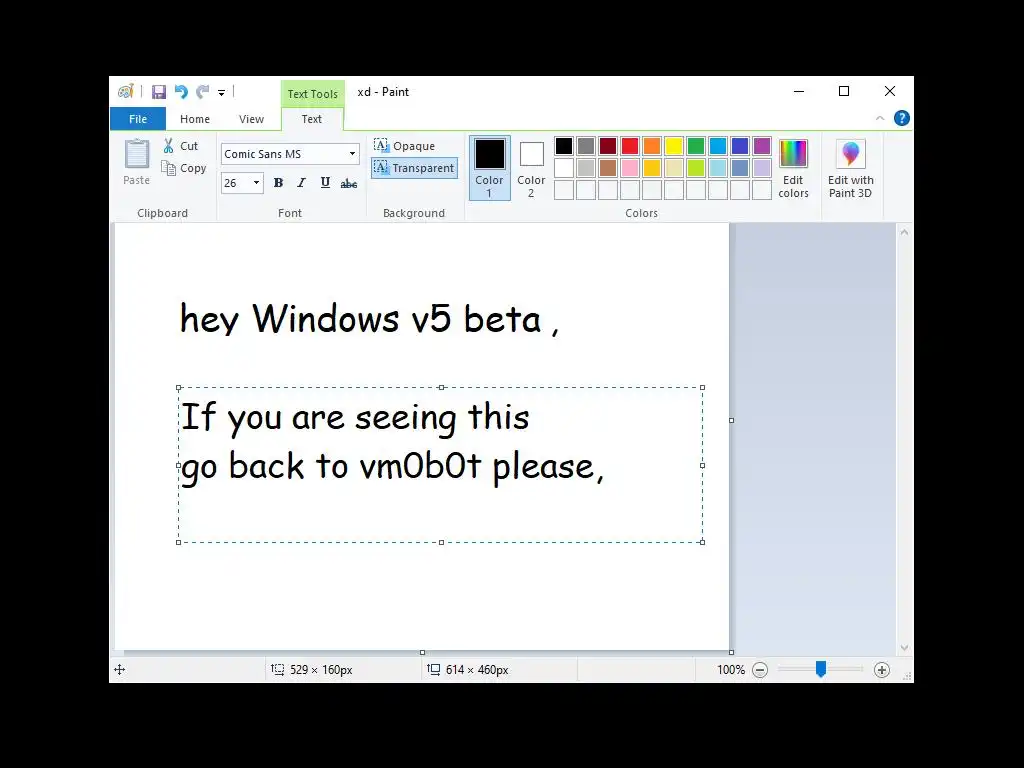Maximize the Paint window
This screenshot has width=1024, height=768.
844,91
